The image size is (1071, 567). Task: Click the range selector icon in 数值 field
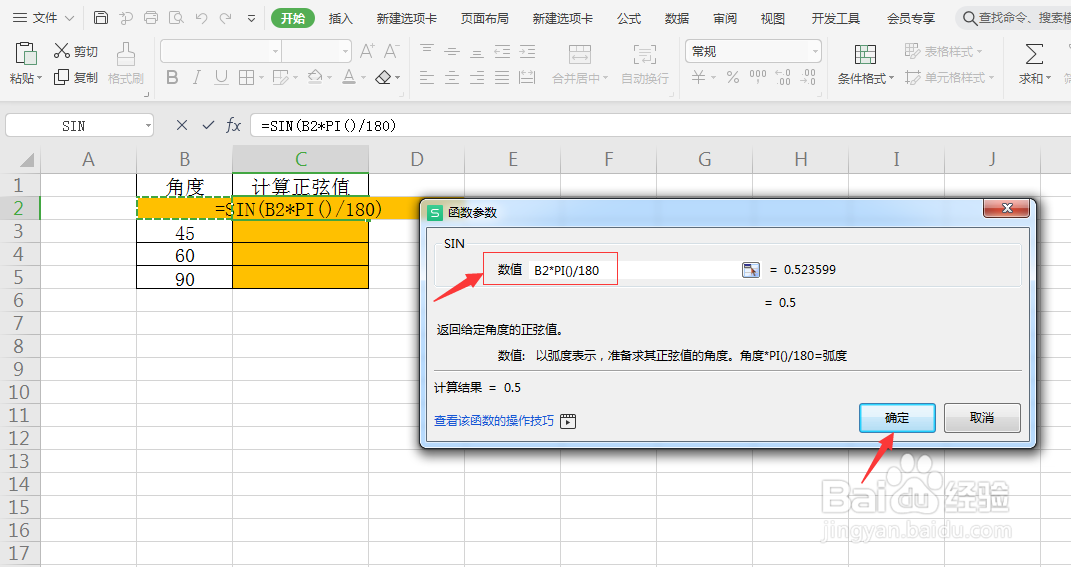click(x=751, y=270)
